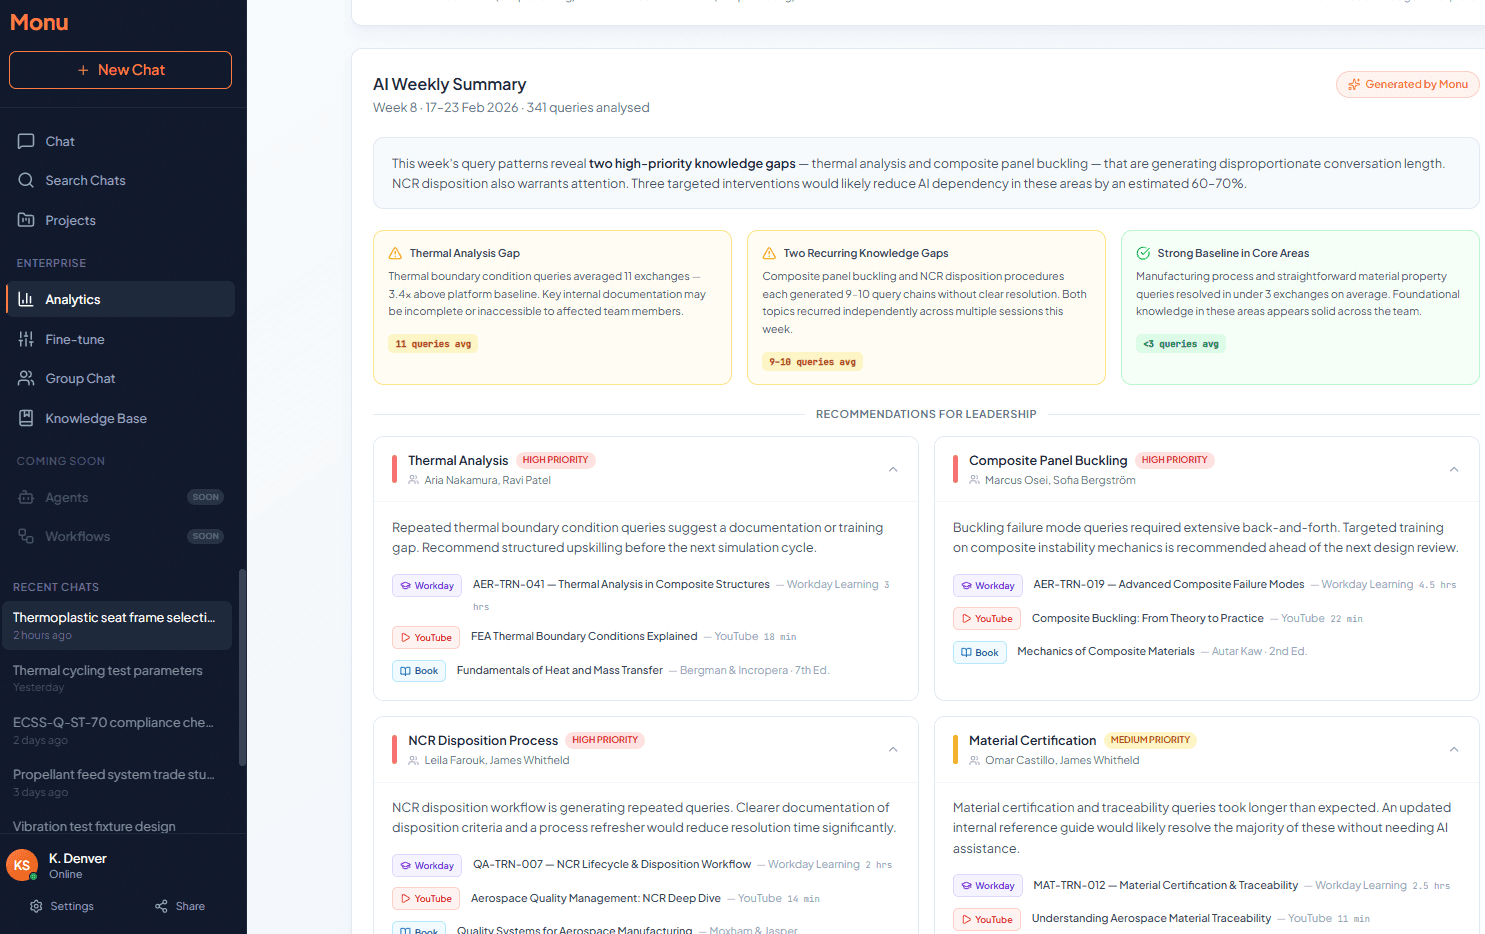
Task: Click Book tag for Mechanics of Composite Materials
Action: (980, 653)
